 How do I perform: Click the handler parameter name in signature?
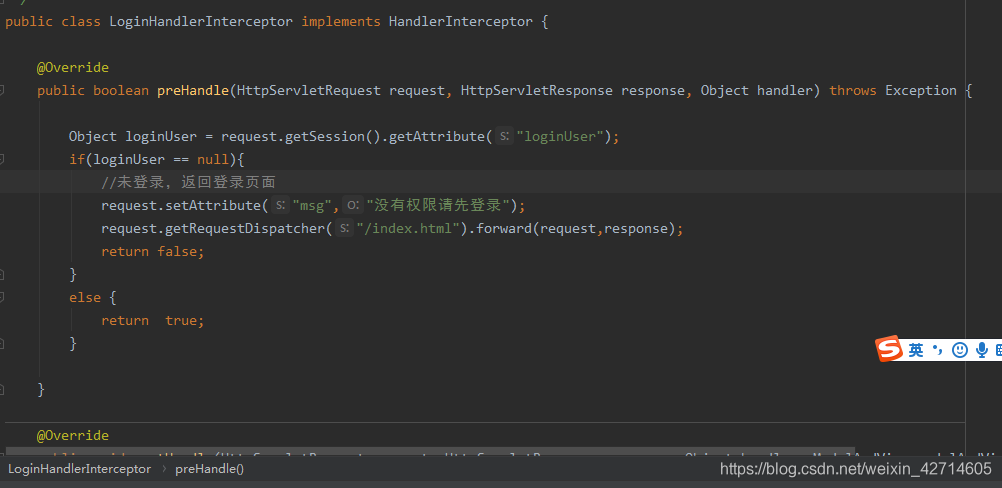pyautogui.click(x=785, y=91)
